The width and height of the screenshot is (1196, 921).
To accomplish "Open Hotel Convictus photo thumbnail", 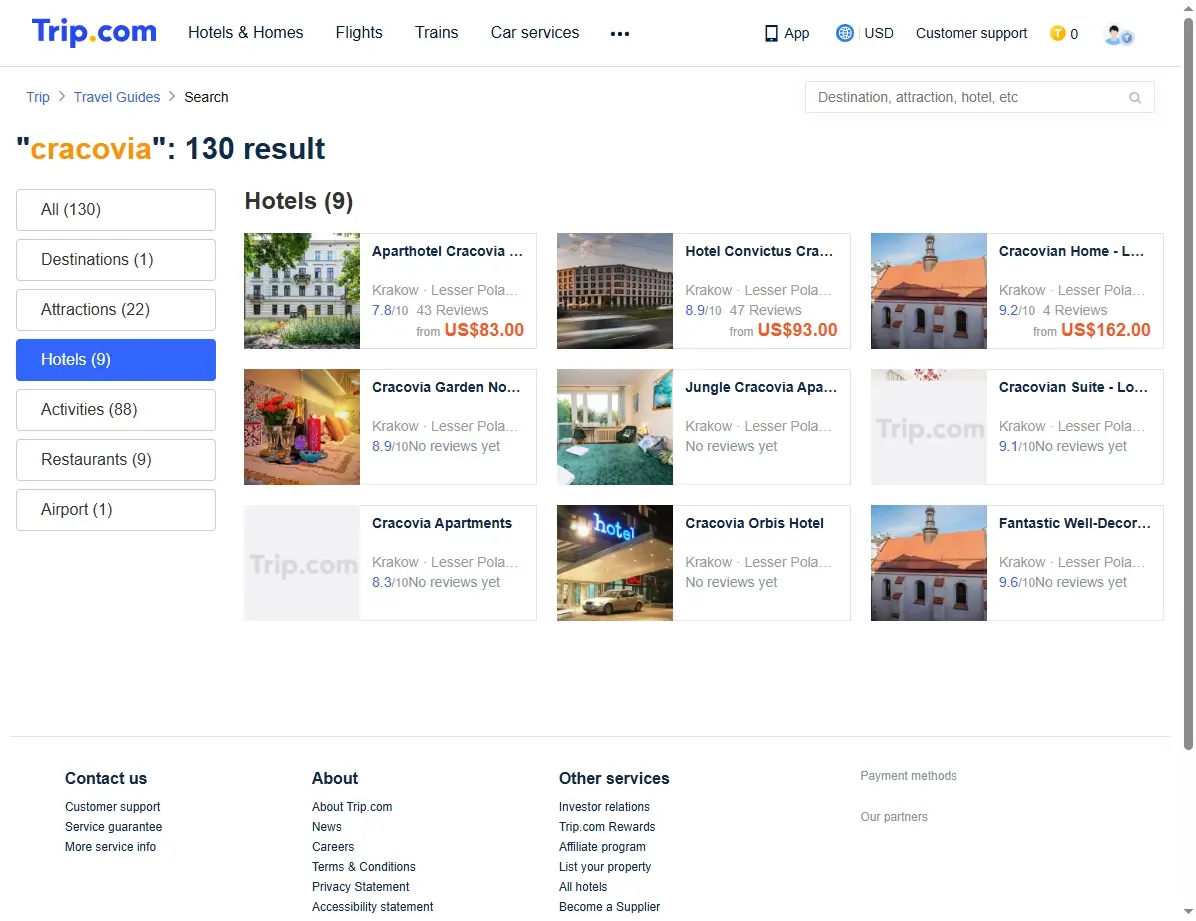I will (x=615, y=291).
